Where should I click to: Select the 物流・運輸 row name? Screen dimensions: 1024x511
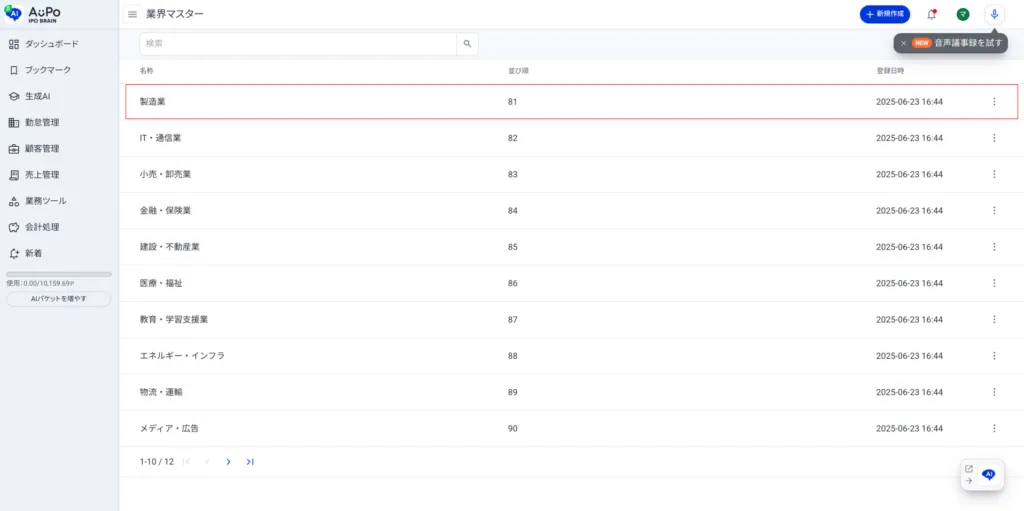tap(161, 392)
